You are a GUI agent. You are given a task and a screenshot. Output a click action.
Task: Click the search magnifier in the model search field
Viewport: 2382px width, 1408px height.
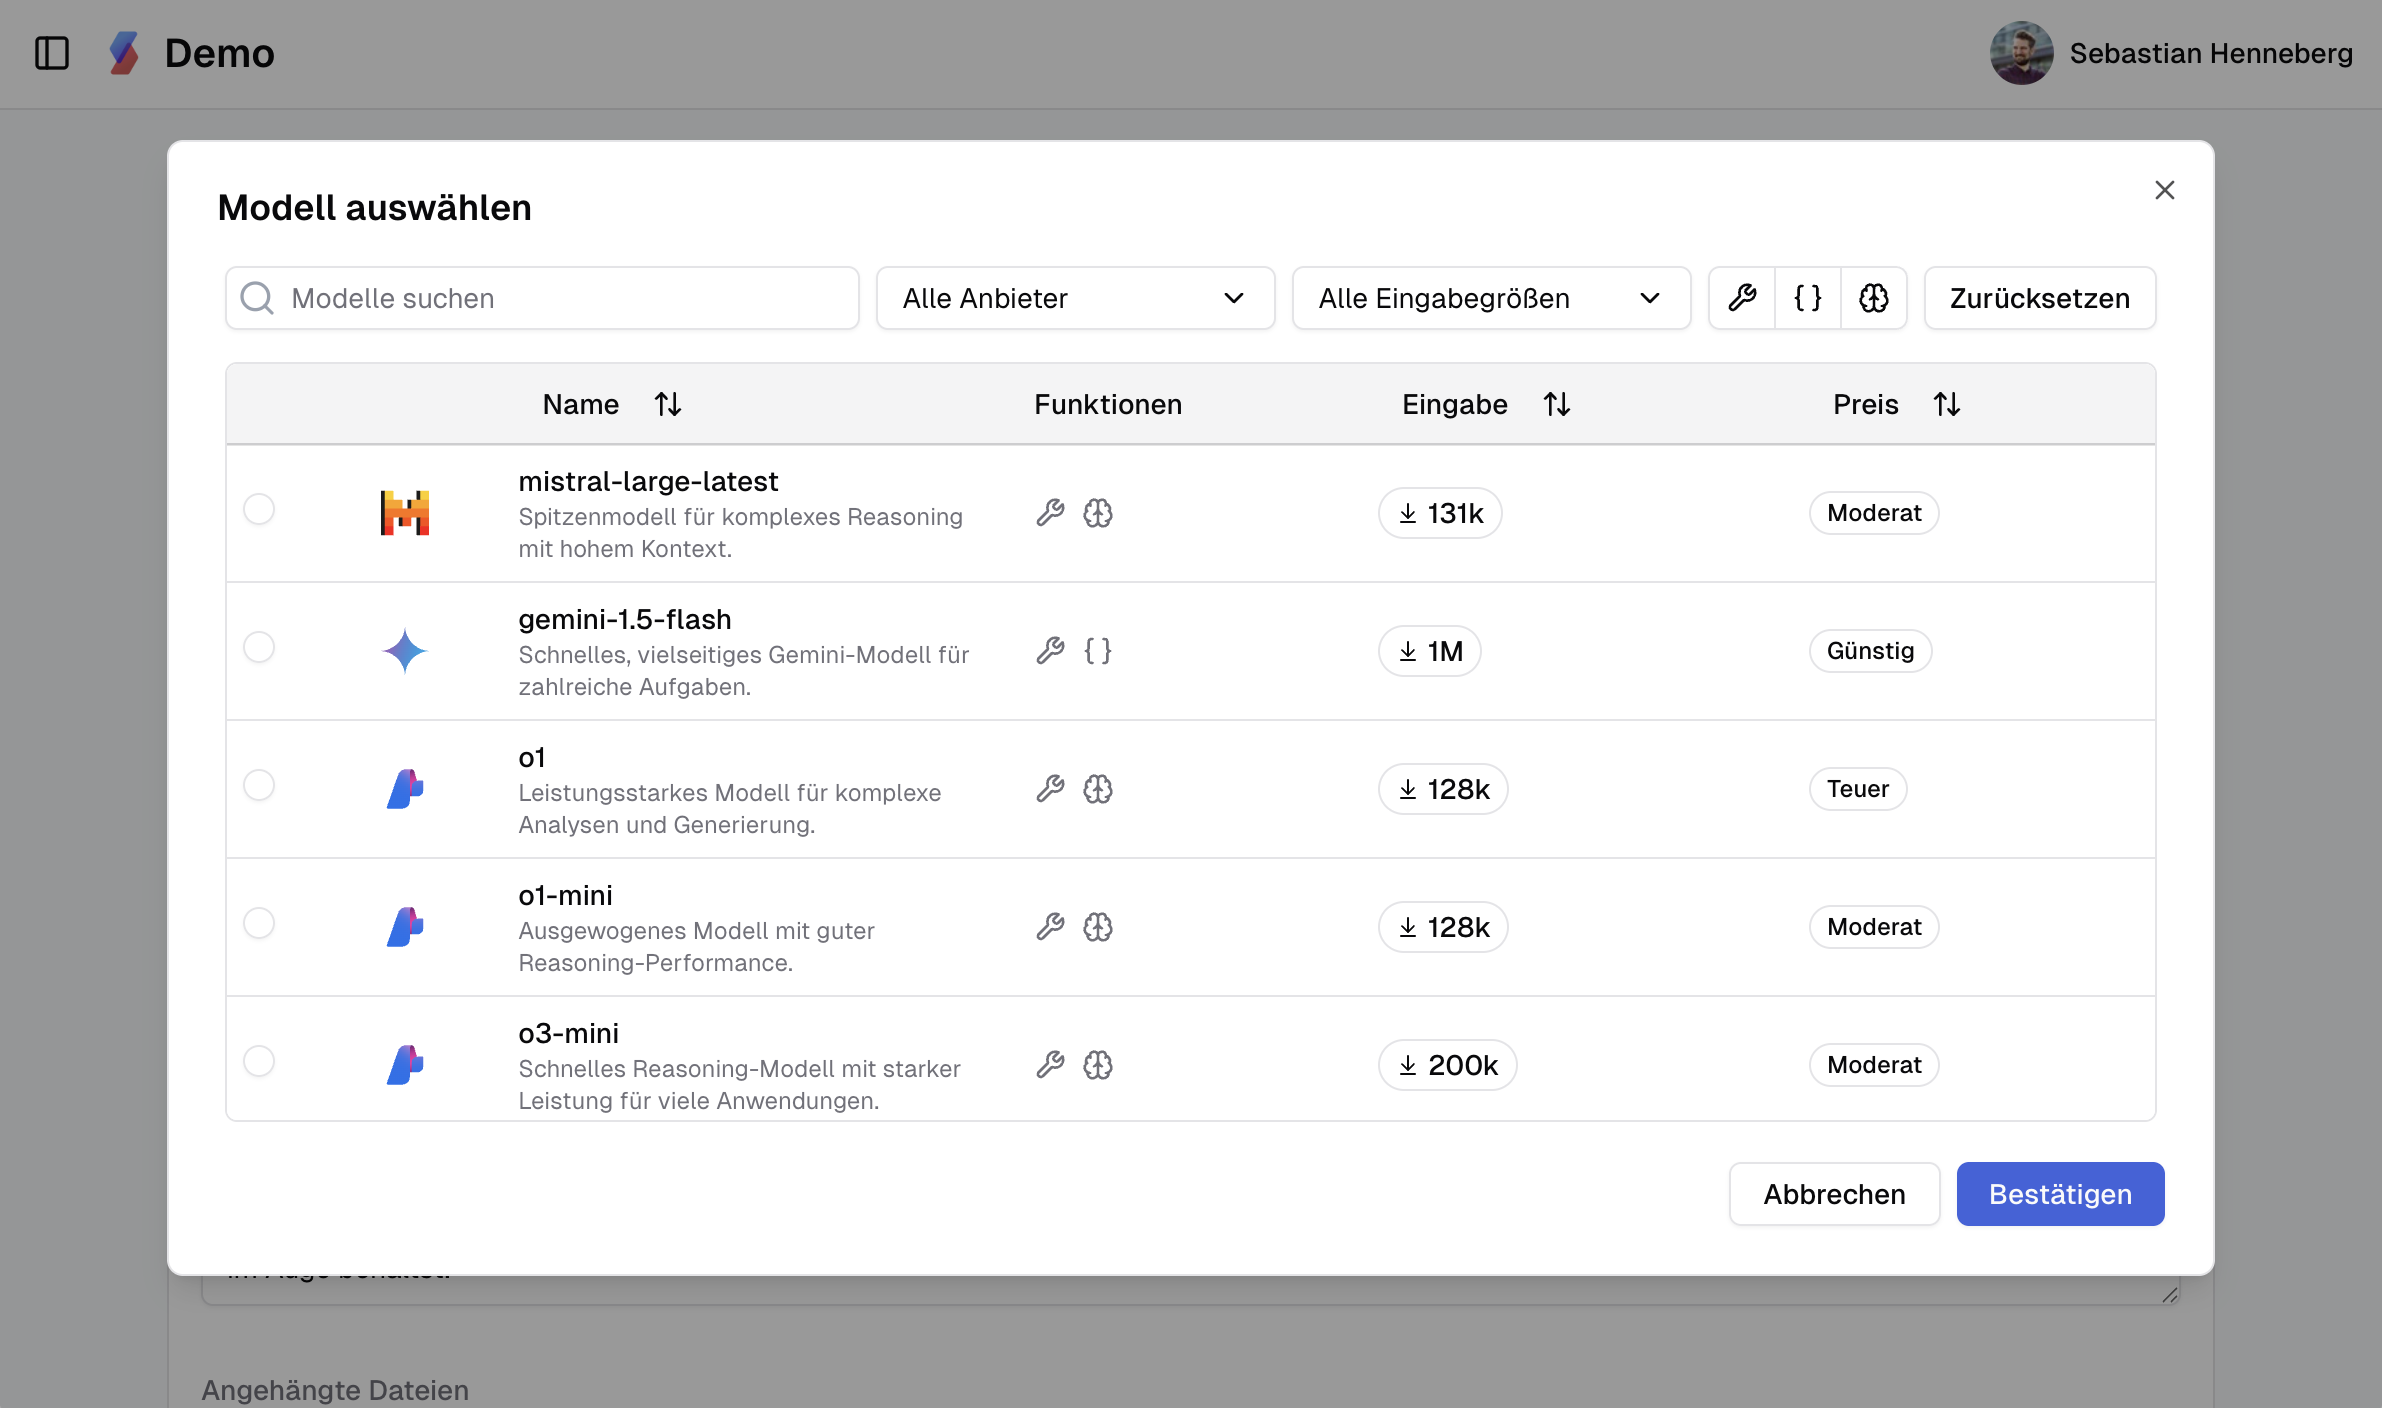coord(258,297)
